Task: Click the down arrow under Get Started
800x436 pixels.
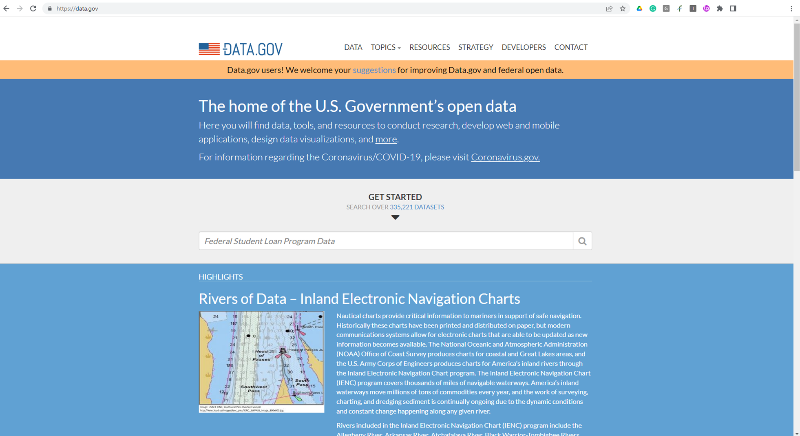Action: pos(395,217)
